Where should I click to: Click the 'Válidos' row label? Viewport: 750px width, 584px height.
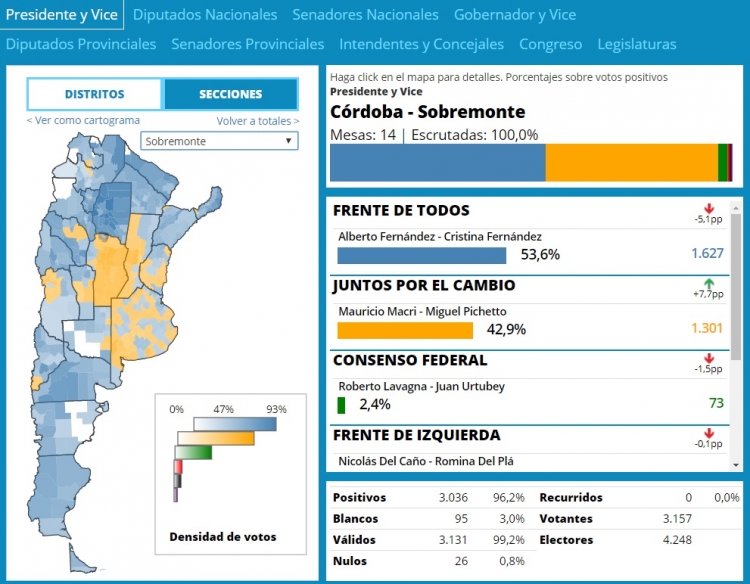pyautogui.click(x=354, y=540)
